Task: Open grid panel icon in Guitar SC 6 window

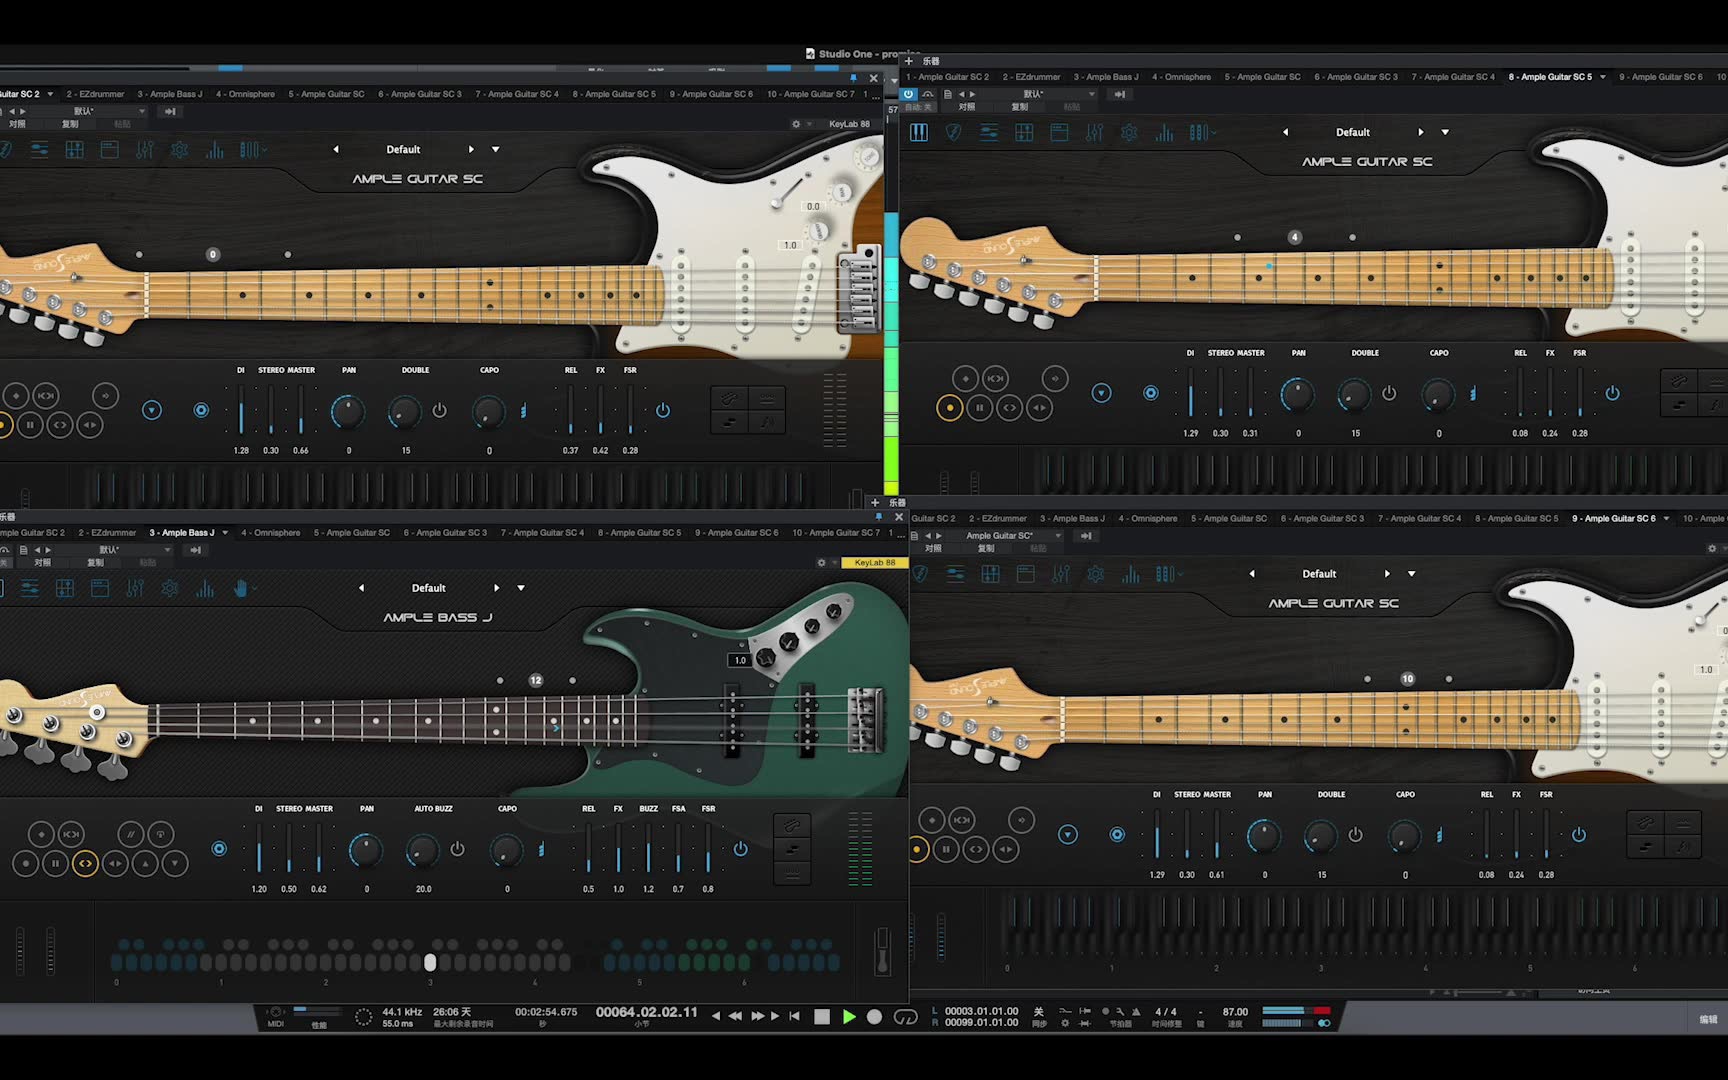Action: (x=990, y=574)
